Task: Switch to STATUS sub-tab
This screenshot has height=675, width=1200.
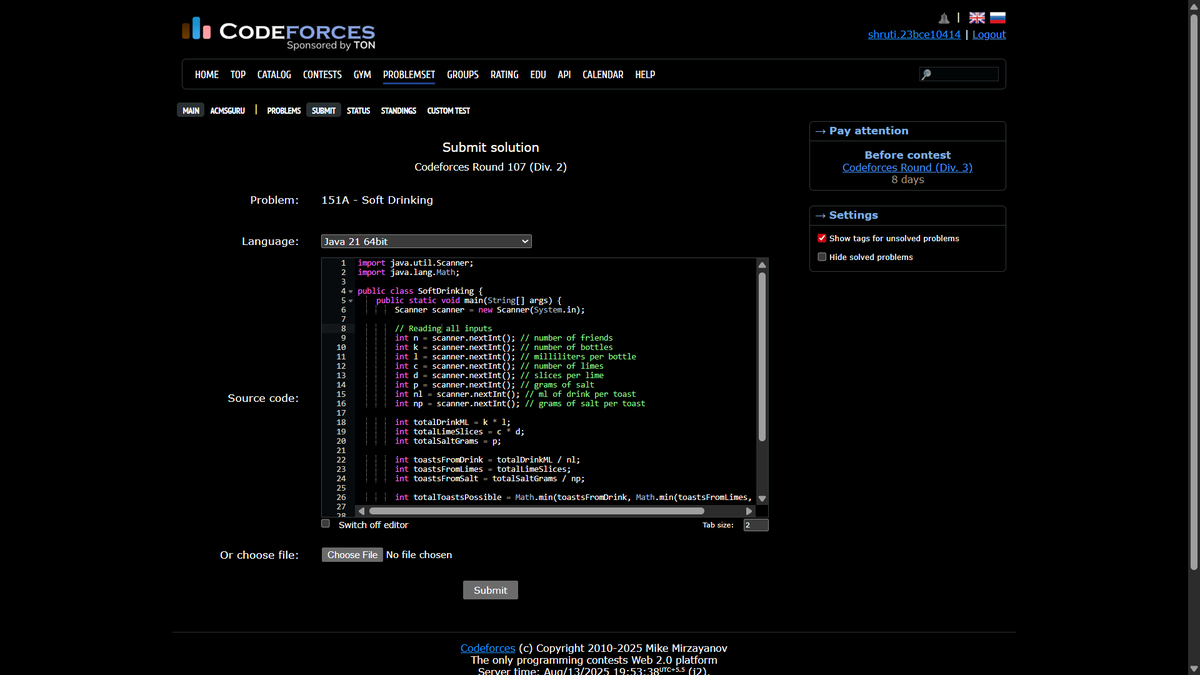Action: point(359,110)
